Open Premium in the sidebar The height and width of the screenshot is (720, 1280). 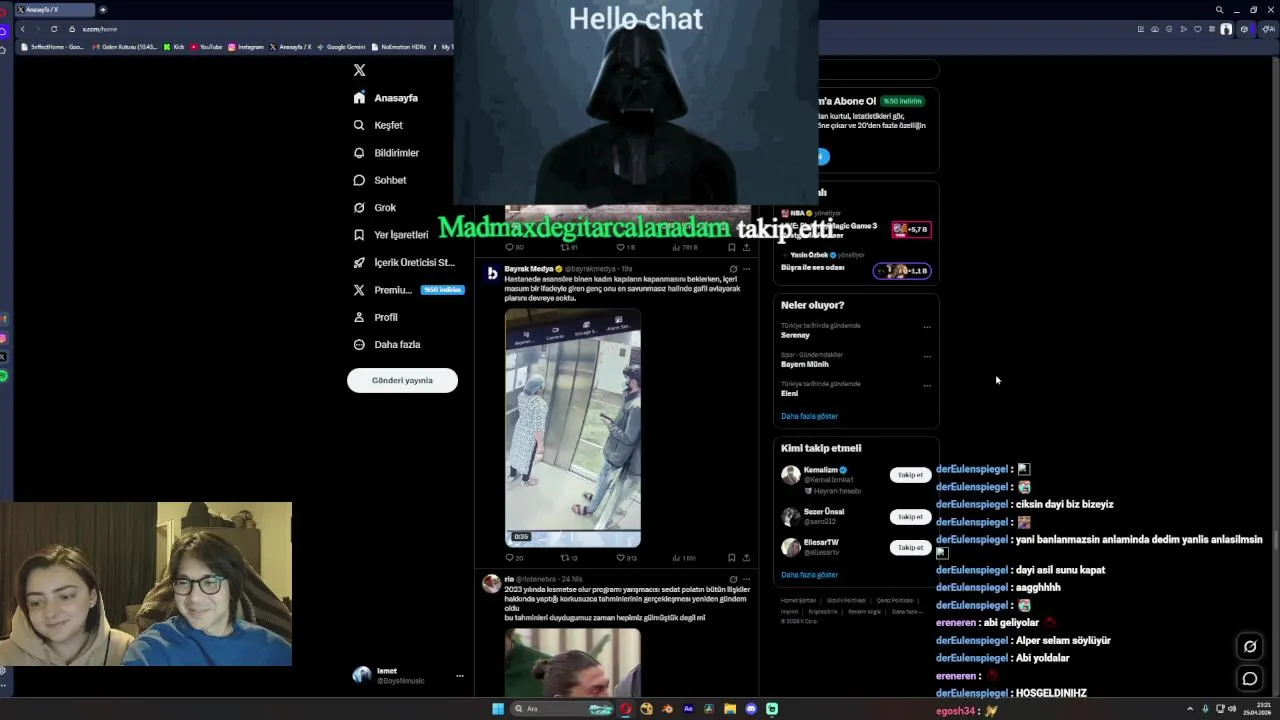(x=407, y=290)
